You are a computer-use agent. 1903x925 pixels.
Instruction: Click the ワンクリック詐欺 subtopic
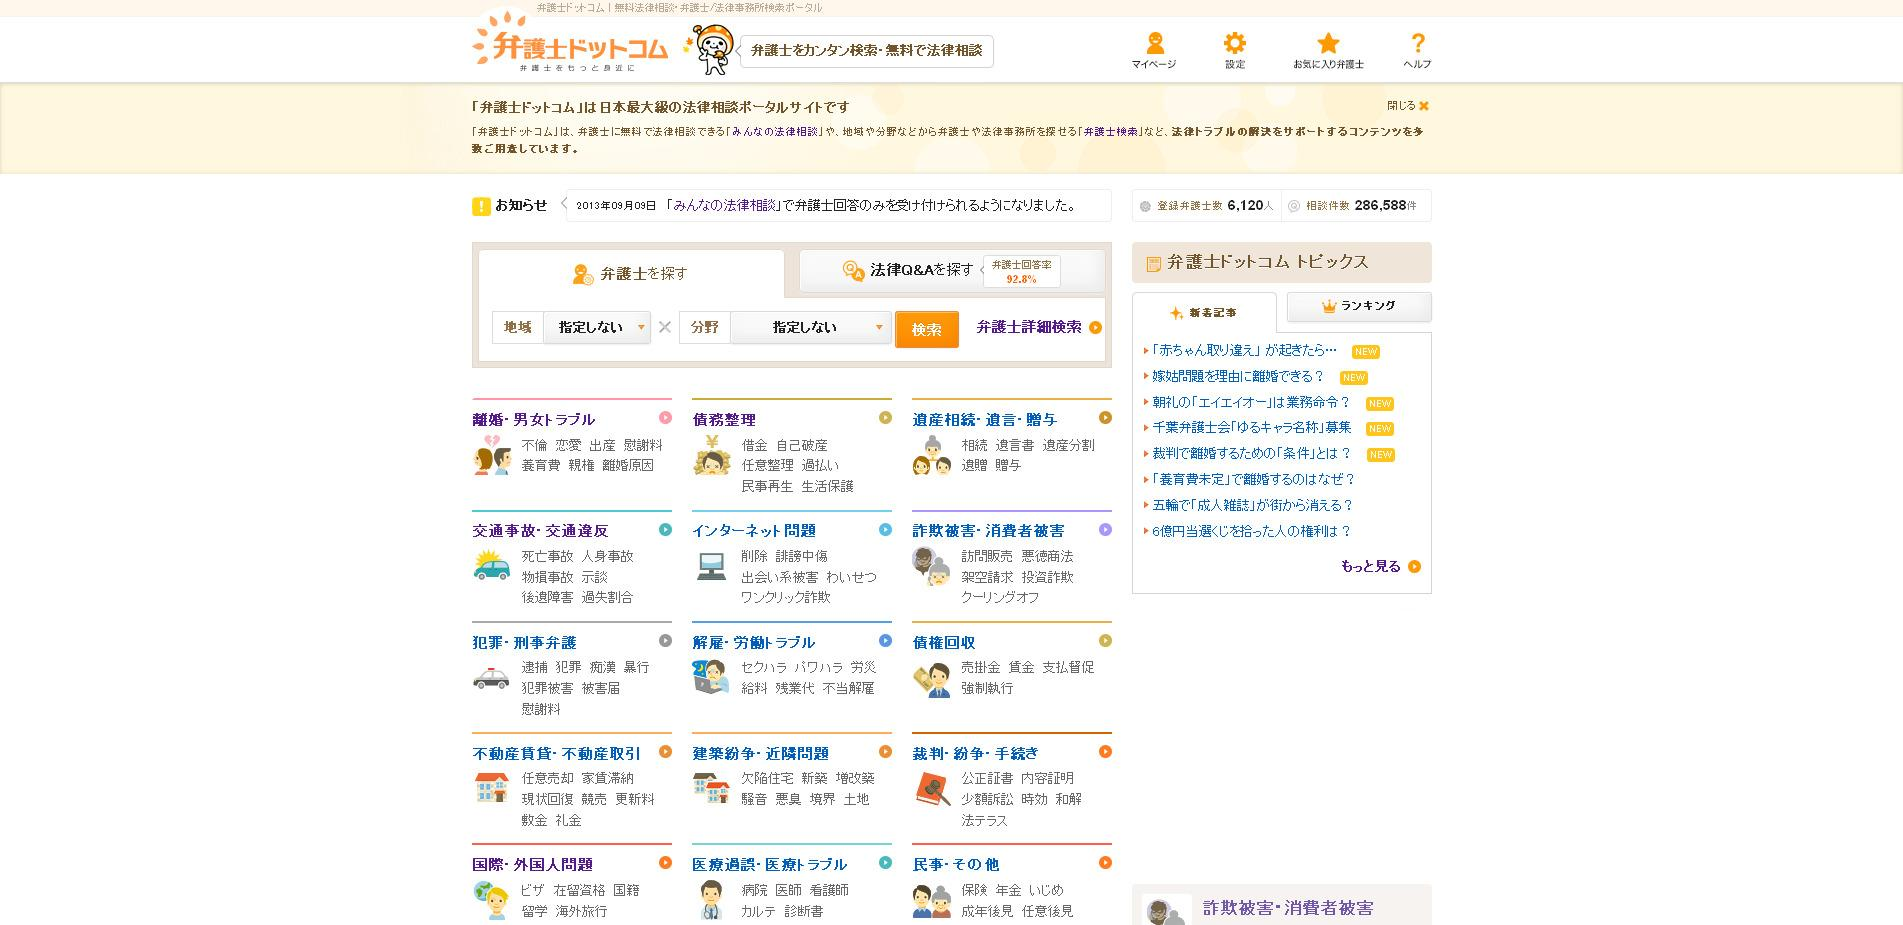coord(786,597)
